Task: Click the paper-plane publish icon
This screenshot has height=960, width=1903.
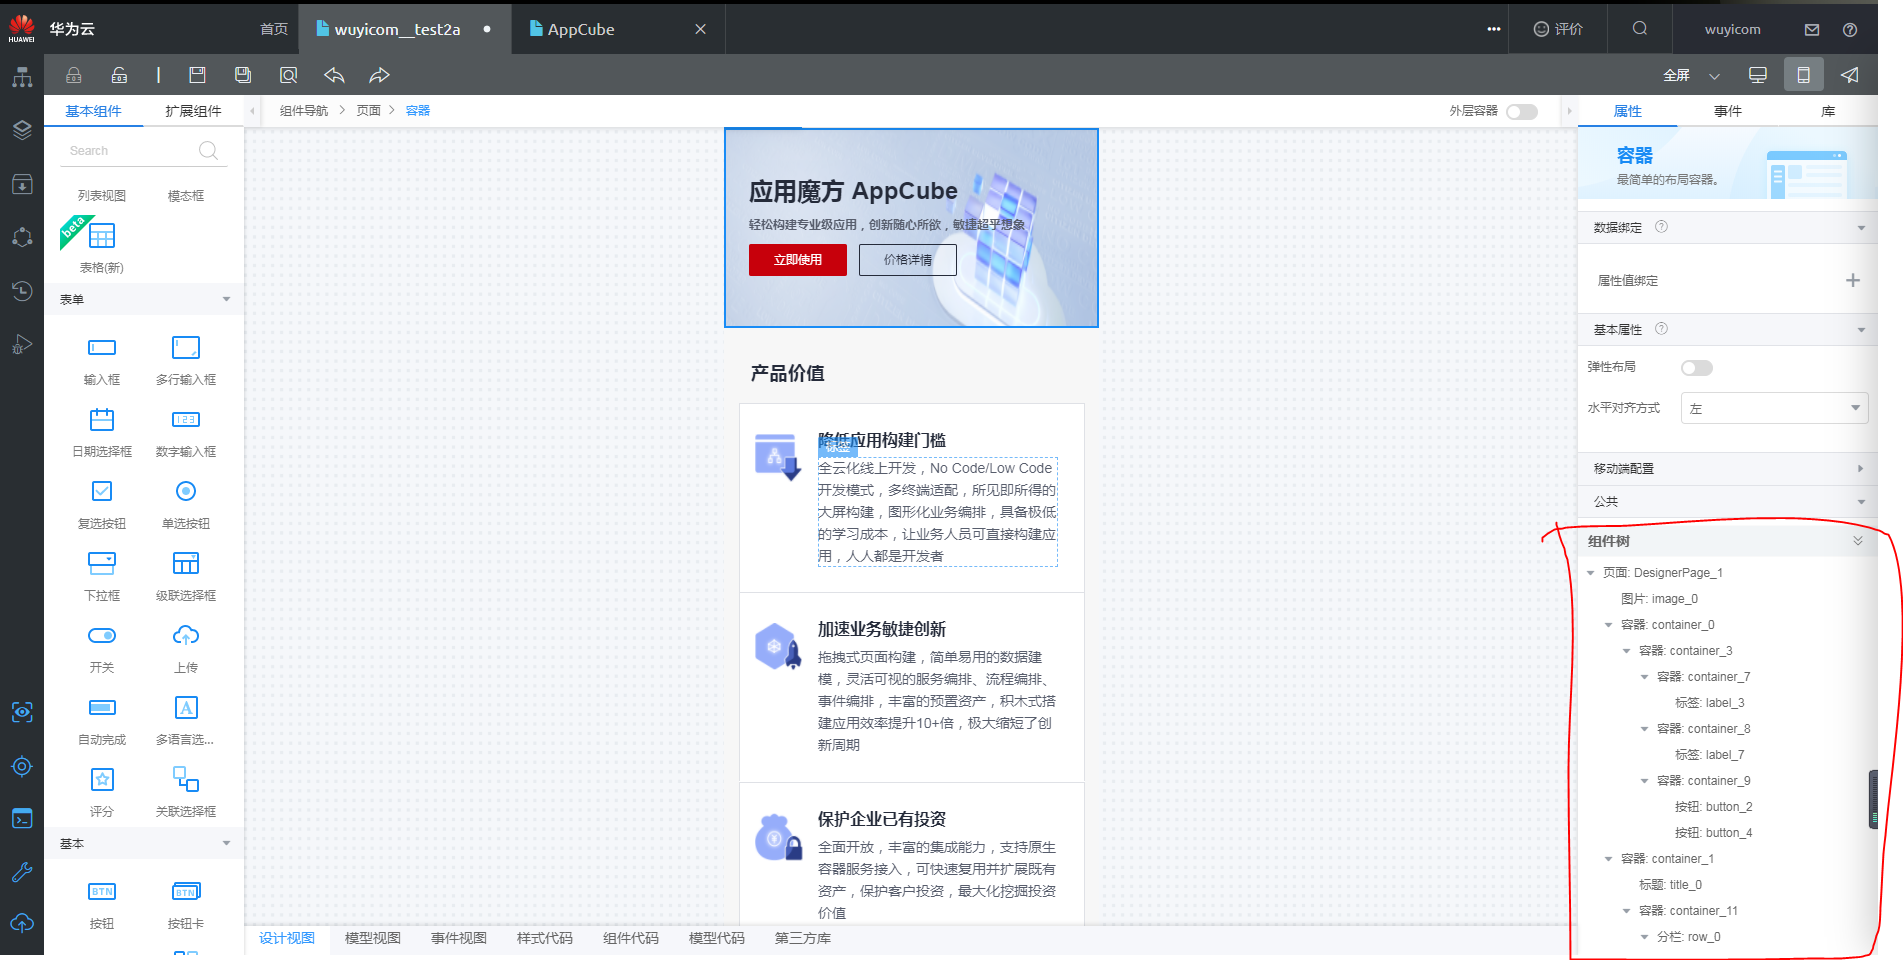Action: 1850,75
